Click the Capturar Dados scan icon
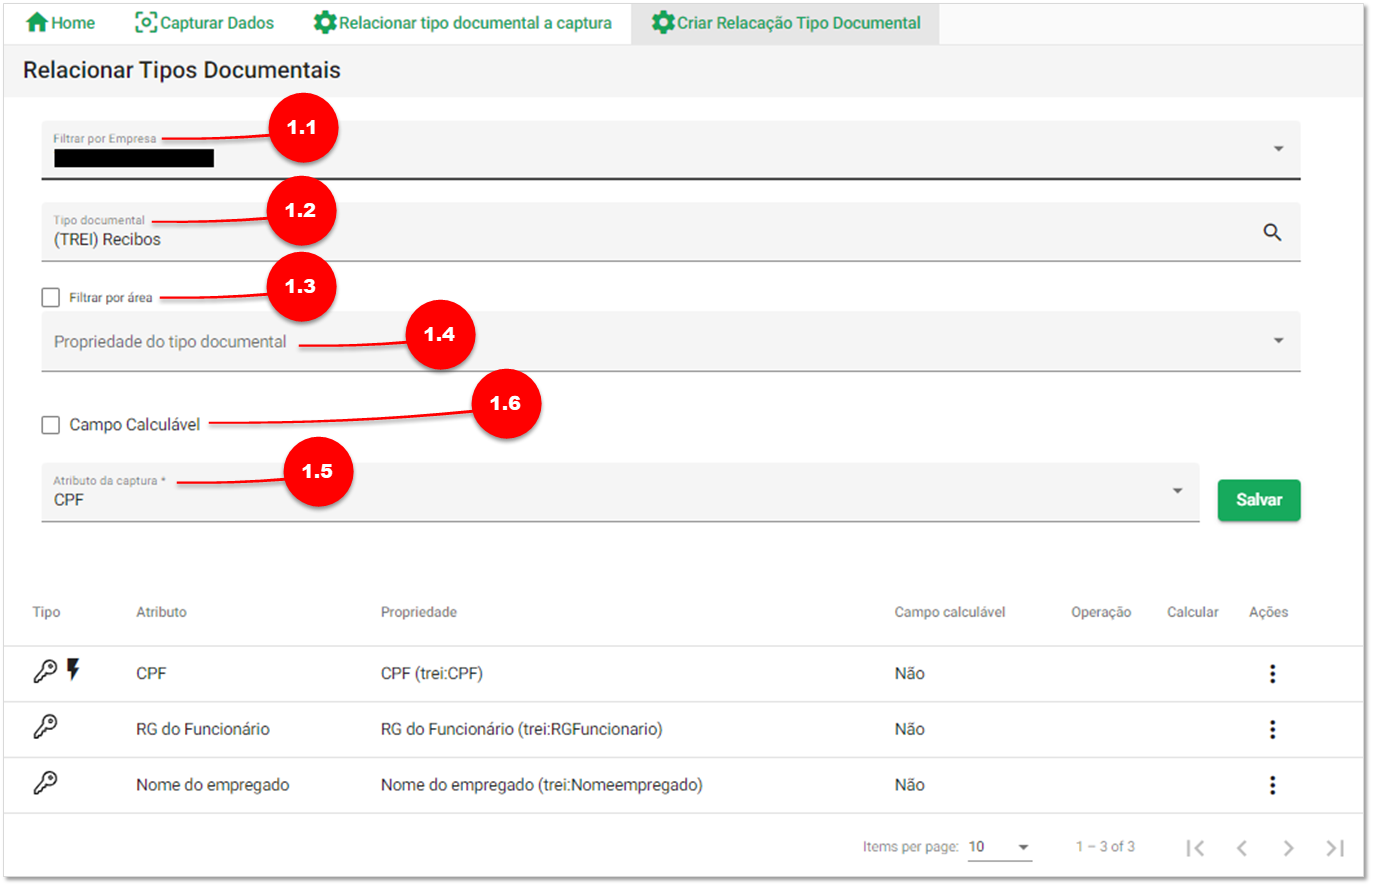 pos(146,22)
